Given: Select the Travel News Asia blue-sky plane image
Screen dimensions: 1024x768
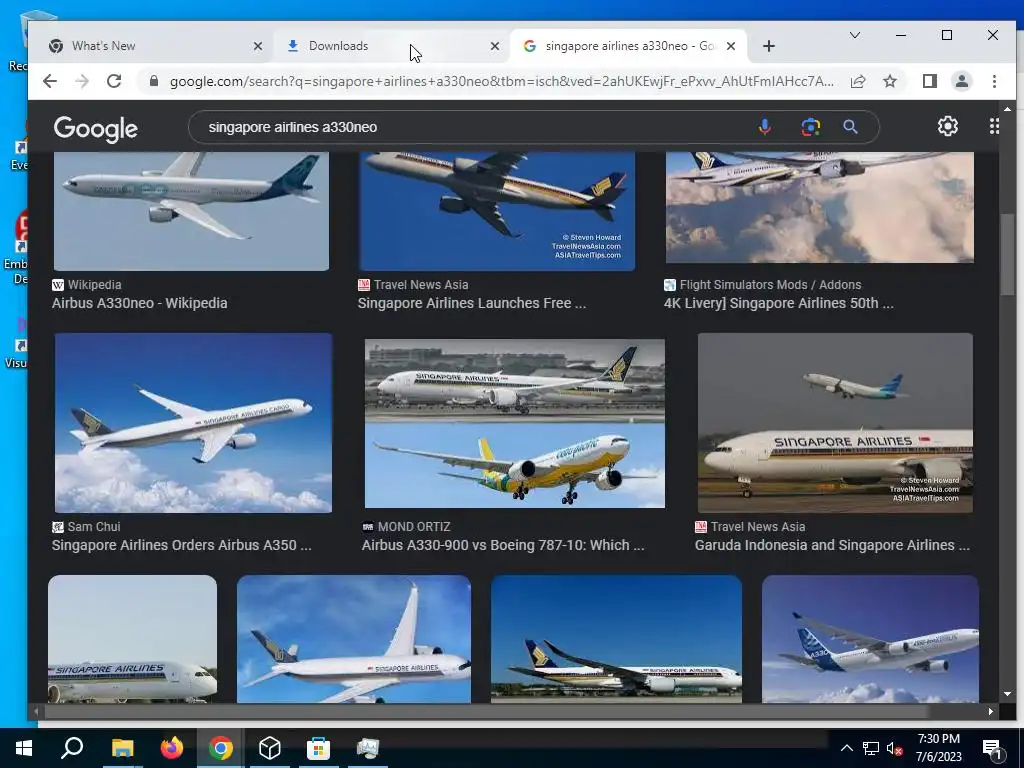Looking at the screenshot, I should [497, 211].
